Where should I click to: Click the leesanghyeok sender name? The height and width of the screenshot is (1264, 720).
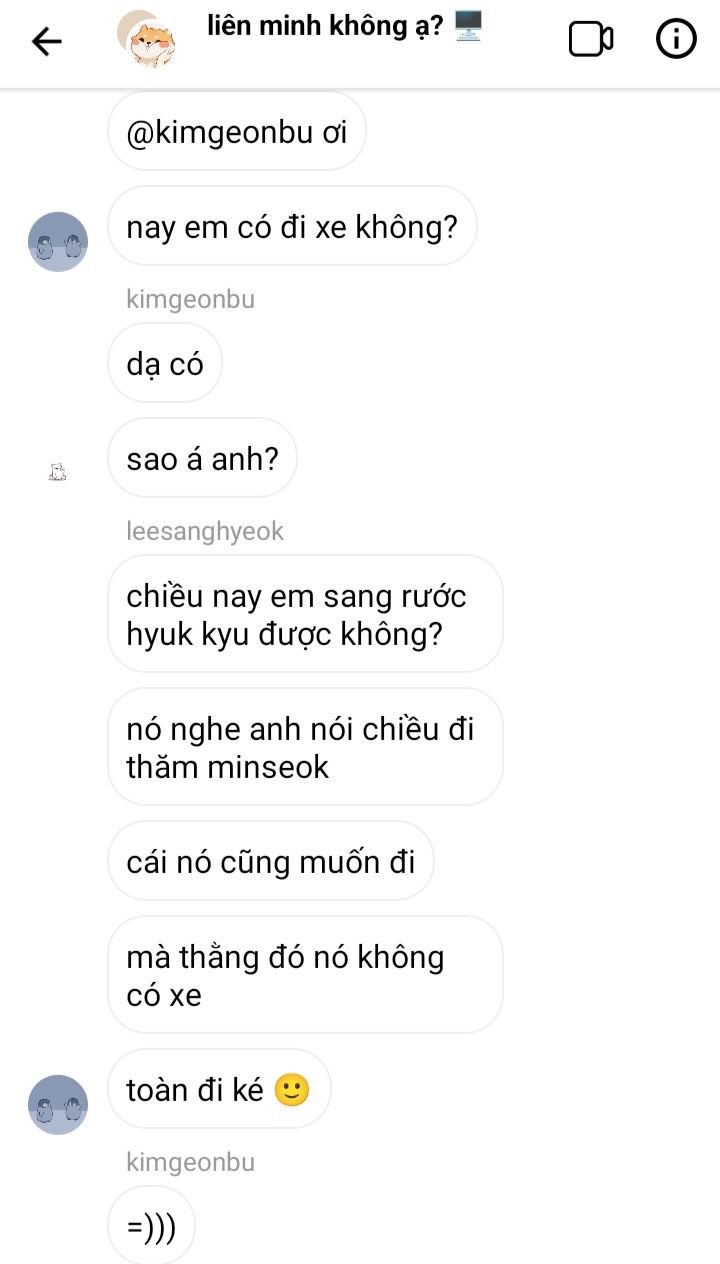coord(205,531)
